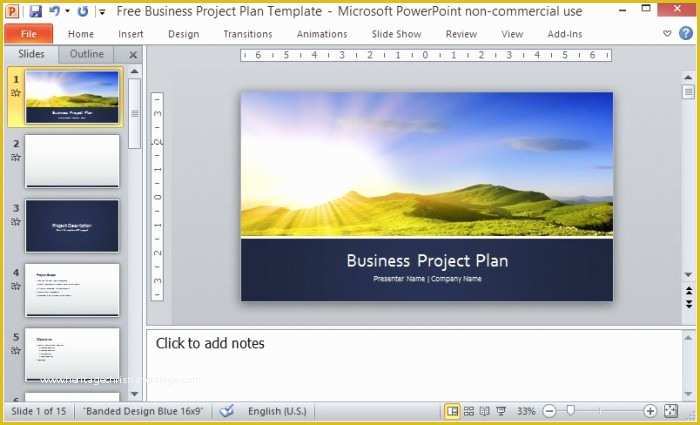
Task: Click notes pane scroll up arrow
Action: pyautogui.click(x=688, y=338)
